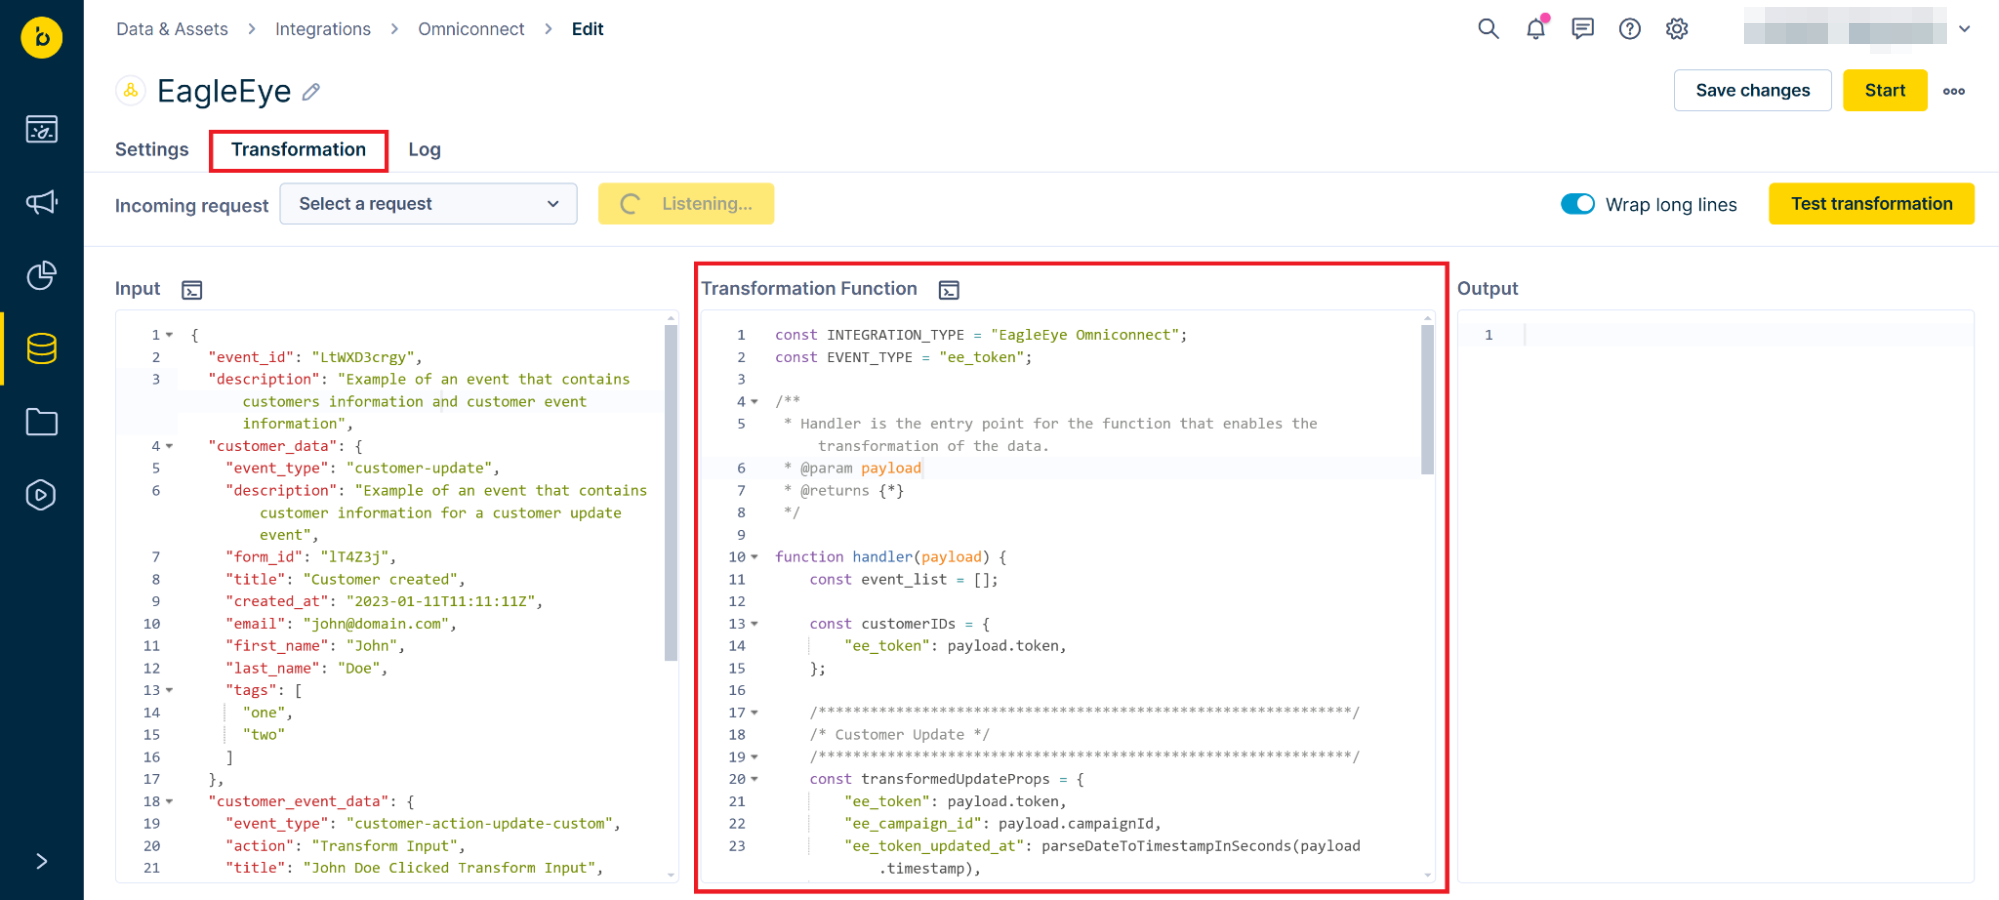
Task: Click the search magnifier icon
Action: (x=1488, y=29)
